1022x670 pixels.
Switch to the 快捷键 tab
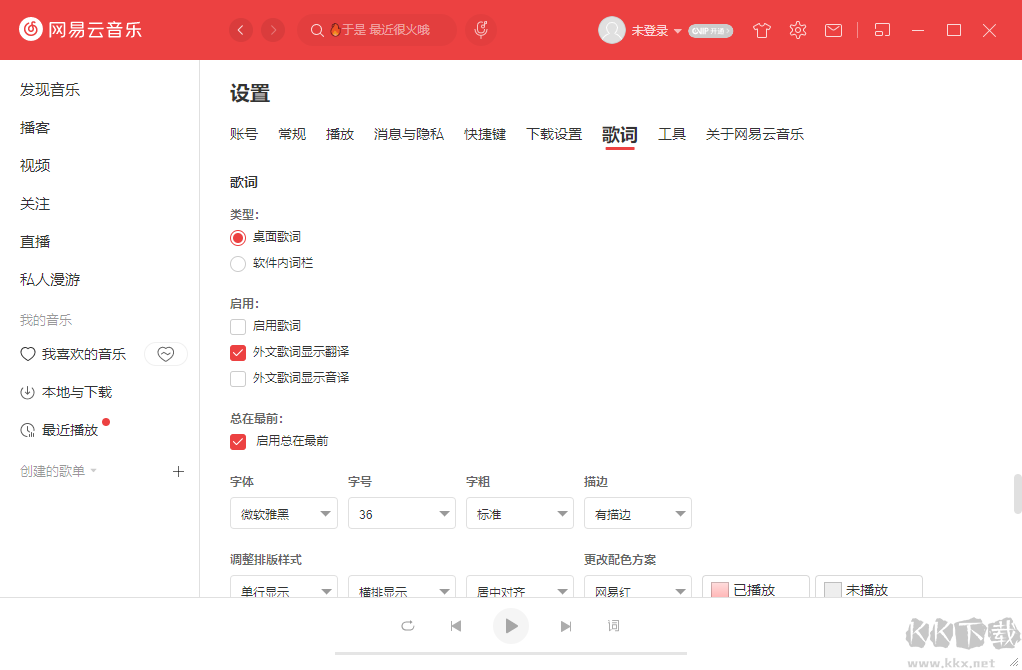(485, 133)
